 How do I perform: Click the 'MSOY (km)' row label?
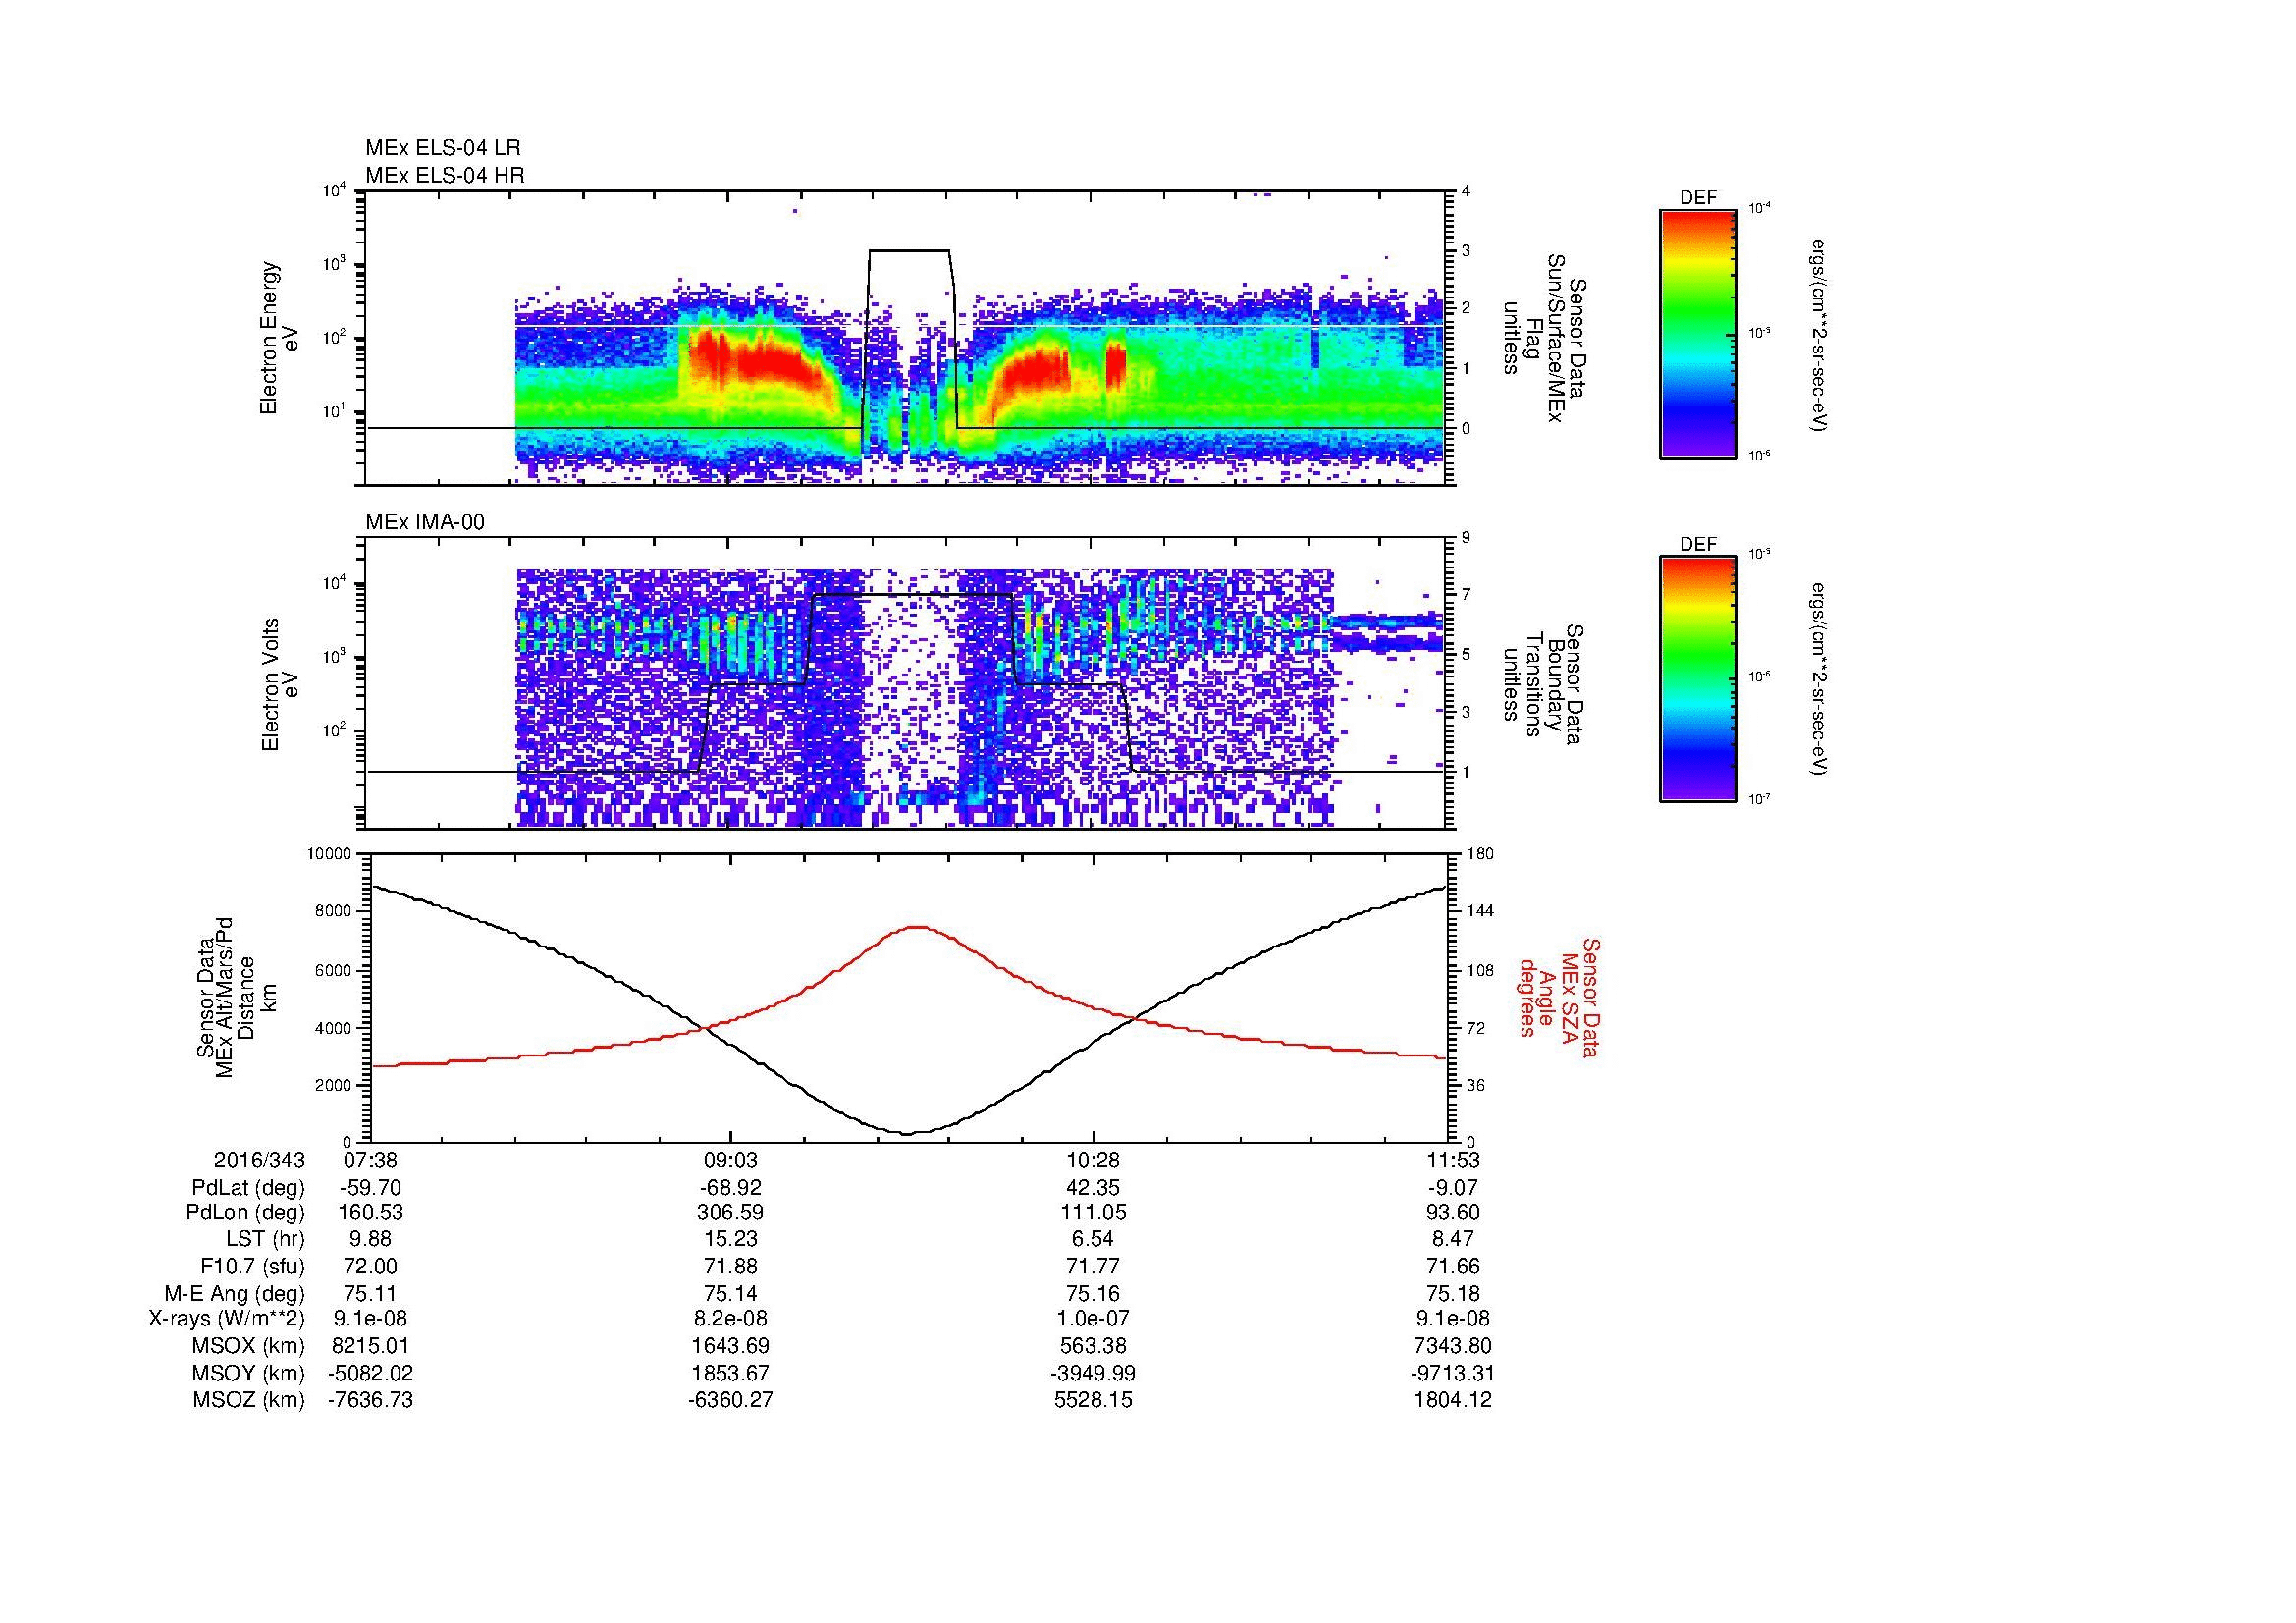(248, 1373)
